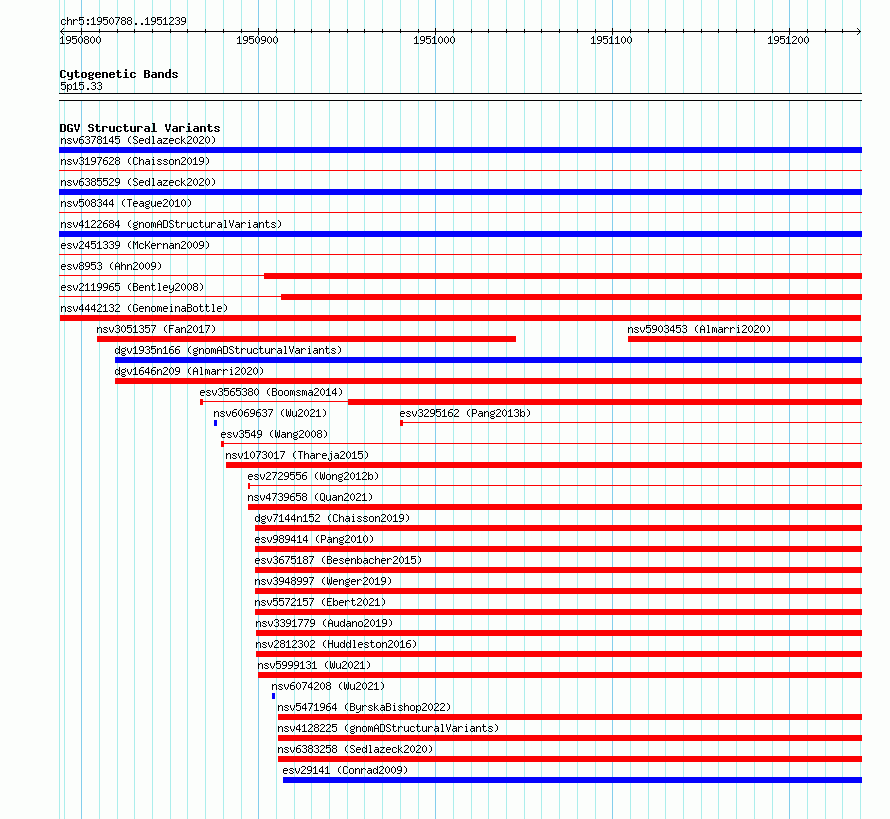890x819 pixels.
Task: Click the nsv6378145 (Sedlazeck2020) variant label
Action: click(138, 140)
